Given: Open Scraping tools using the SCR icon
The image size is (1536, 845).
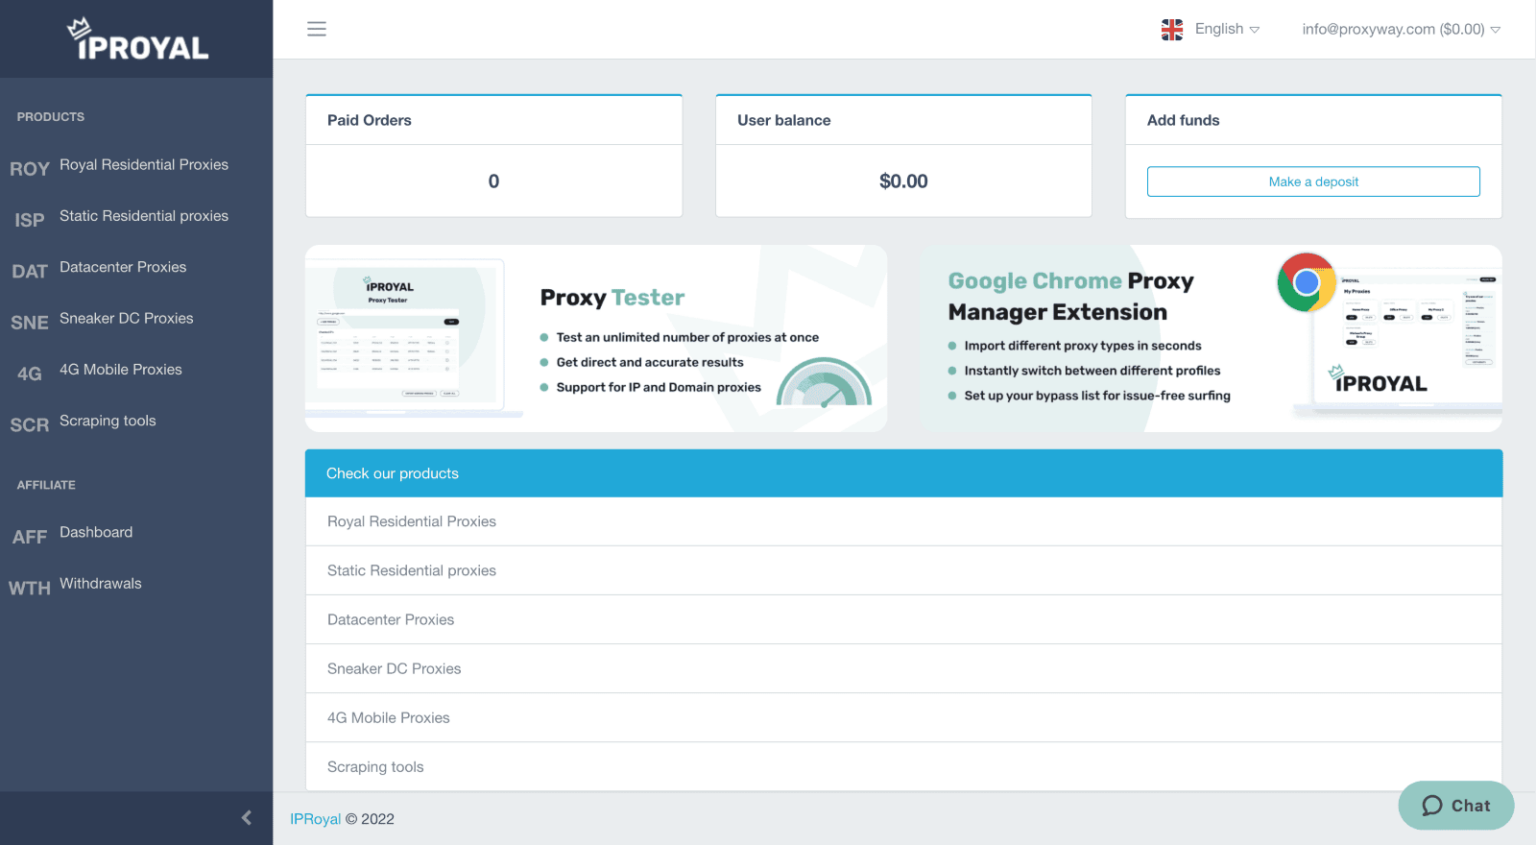Looking at the screenshot, I should click(29, 424).
